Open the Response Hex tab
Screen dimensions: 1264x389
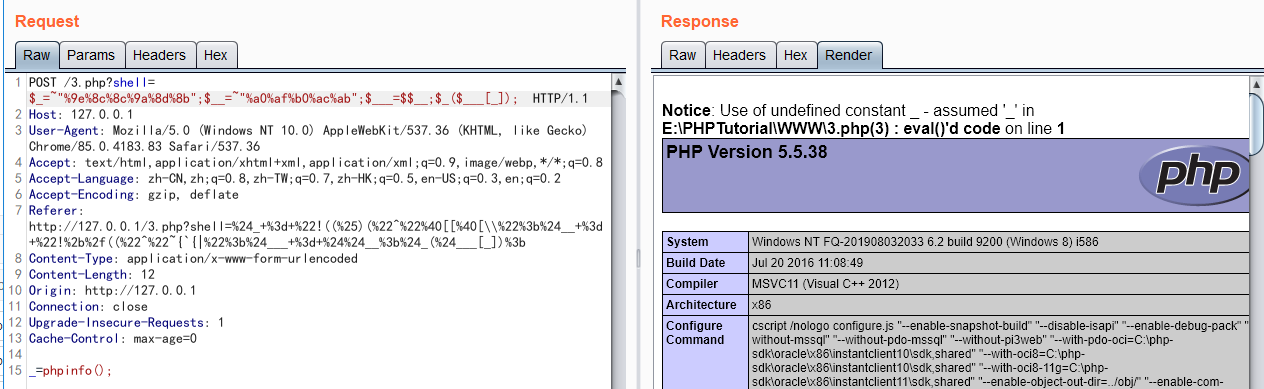(796, 55)
